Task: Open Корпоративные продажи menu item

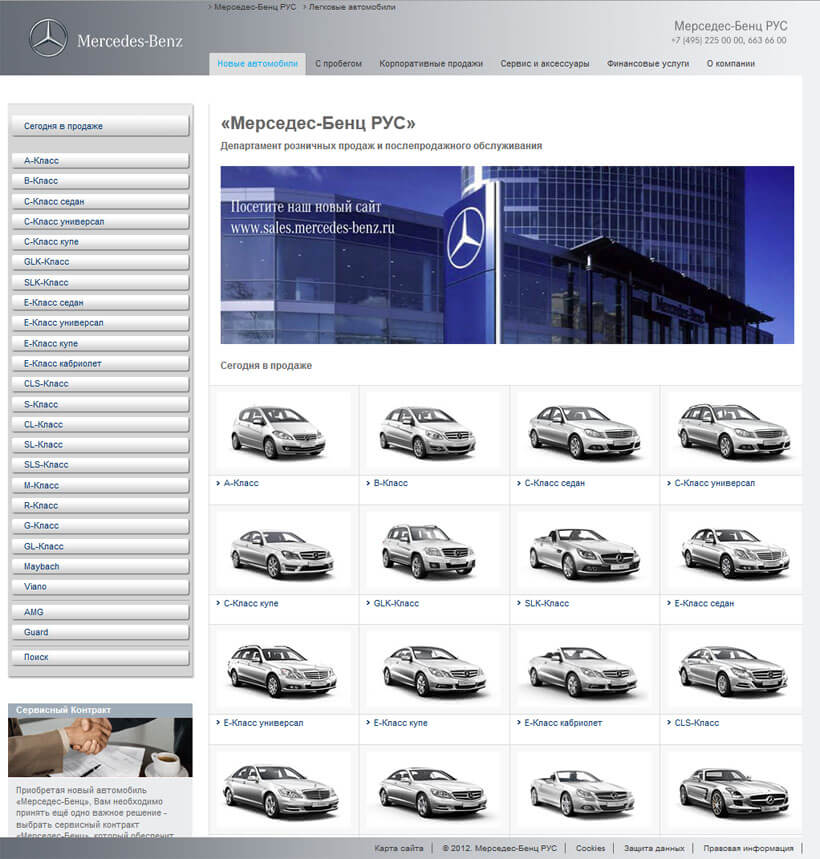Action: (x=431, y=64)
